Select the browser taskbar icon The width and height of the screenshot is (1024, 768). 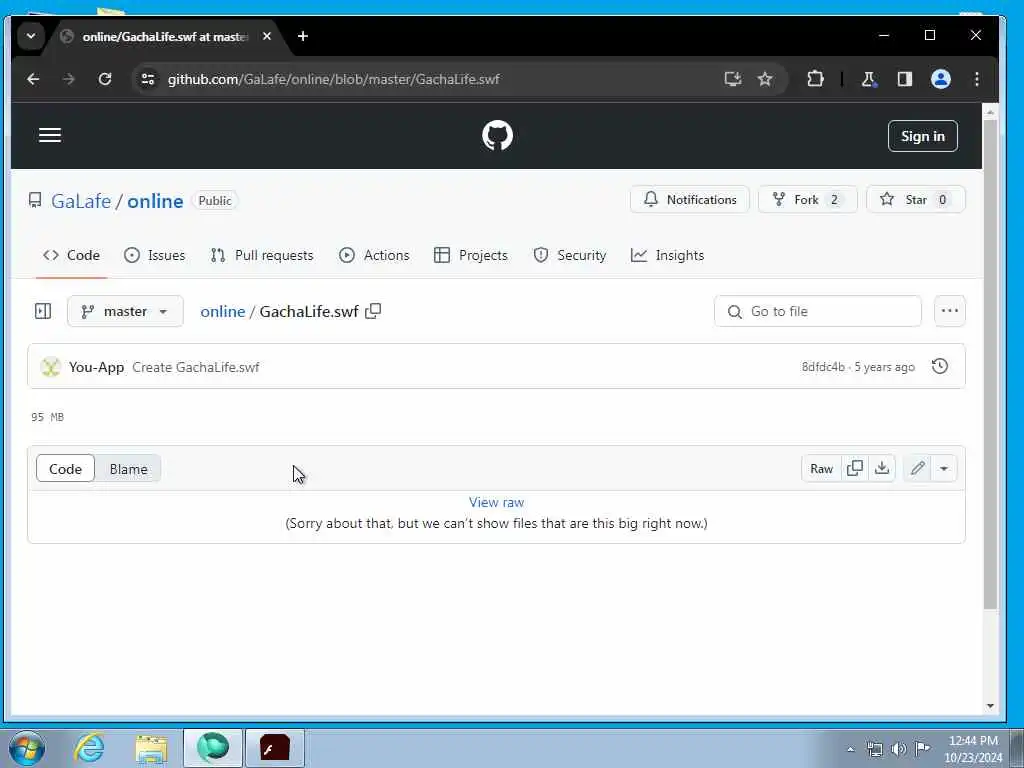pyautogui.click(x=213, y=748)
